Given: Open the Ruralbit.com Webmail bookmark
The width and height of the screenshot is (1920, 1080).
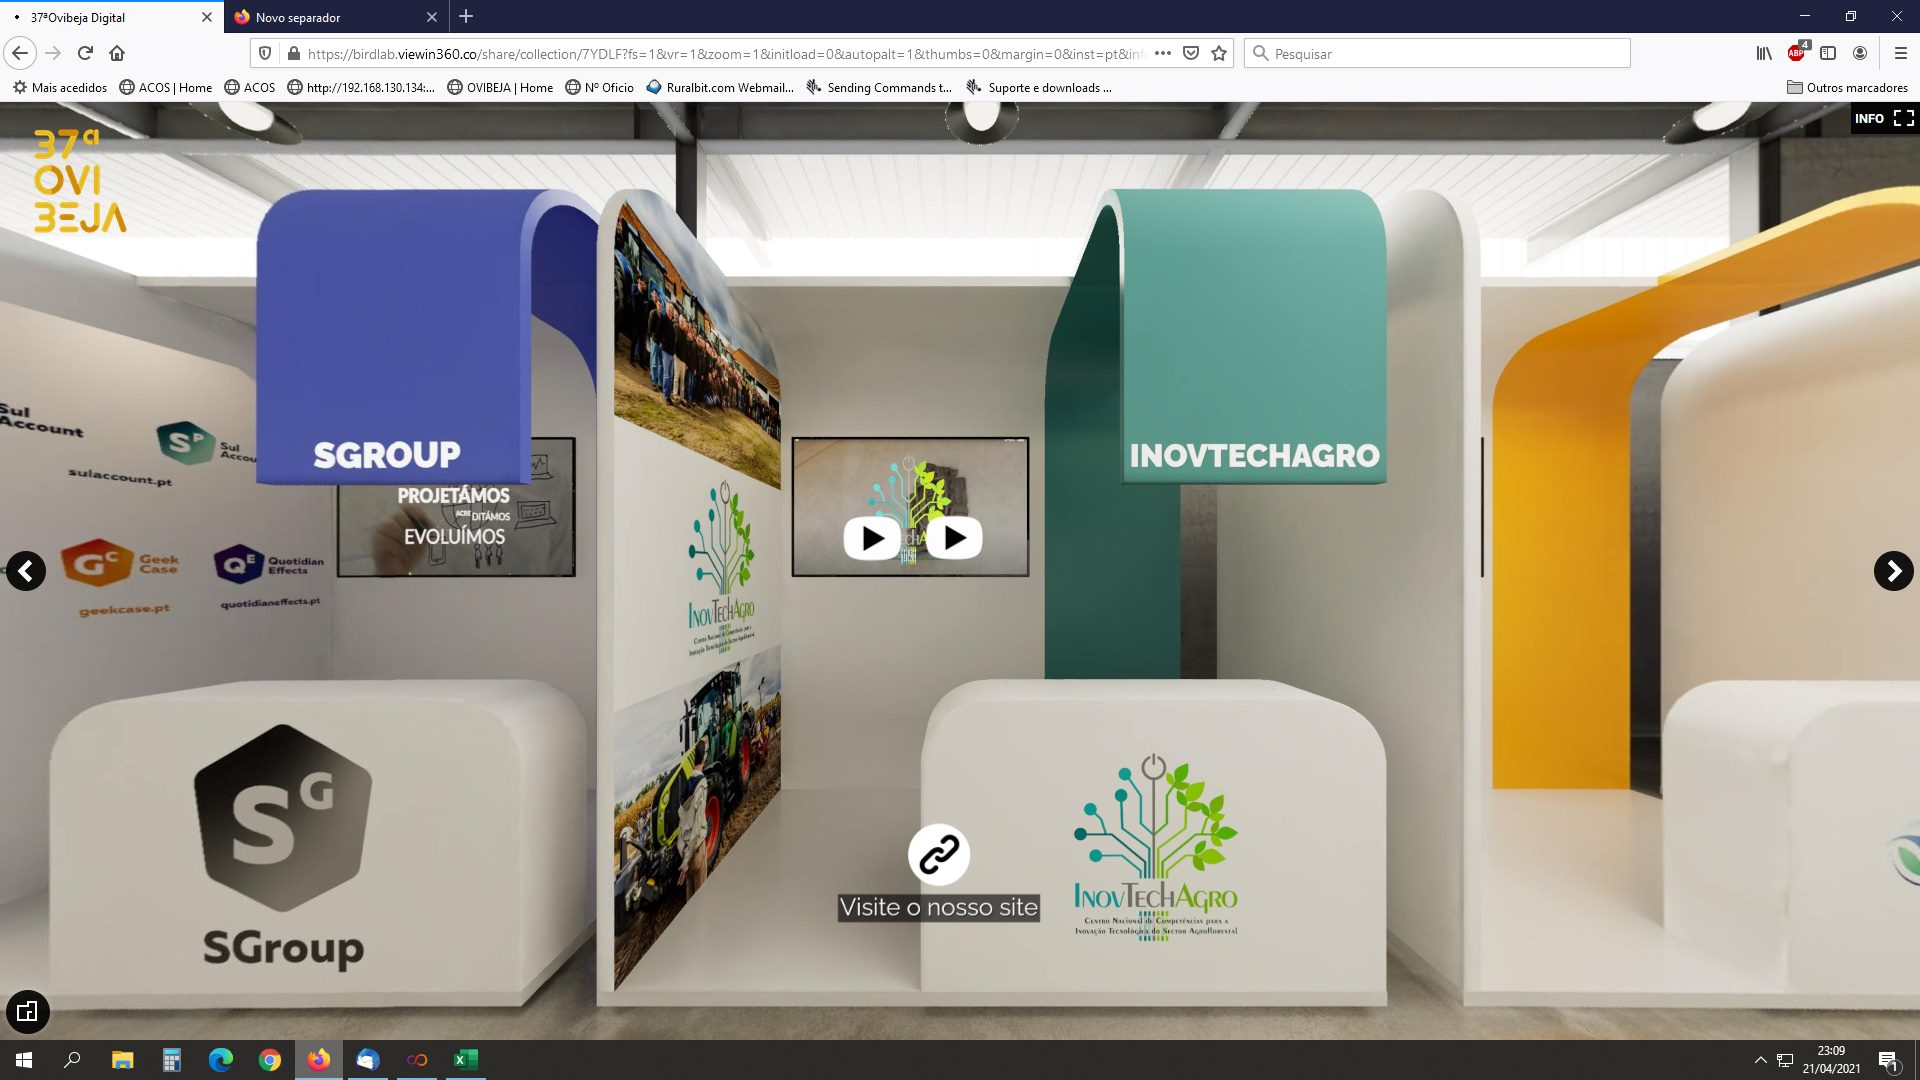Looking at the screenshot, I should 720,87.
